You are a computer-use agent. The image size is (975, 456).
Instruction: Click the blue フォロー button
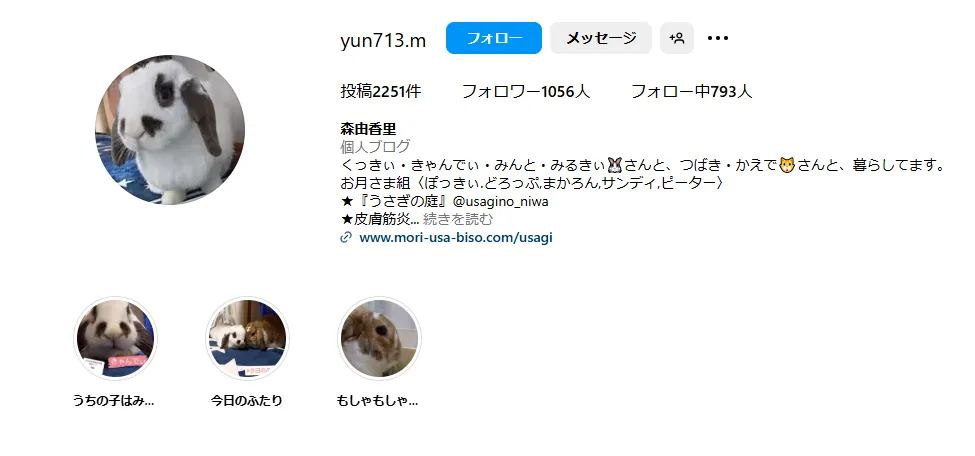pyautogui.click(x=494, y=38)
